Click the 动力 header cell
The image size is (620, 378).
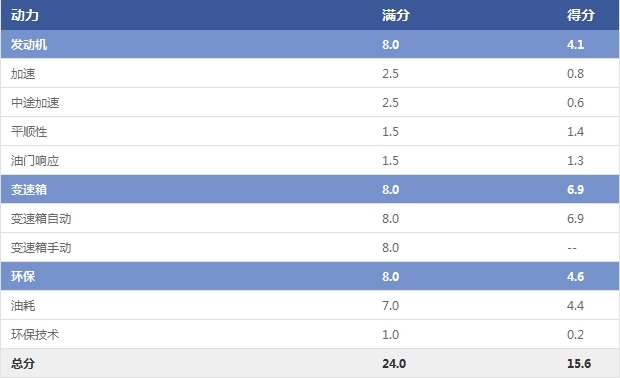click(x=25, y=15)
